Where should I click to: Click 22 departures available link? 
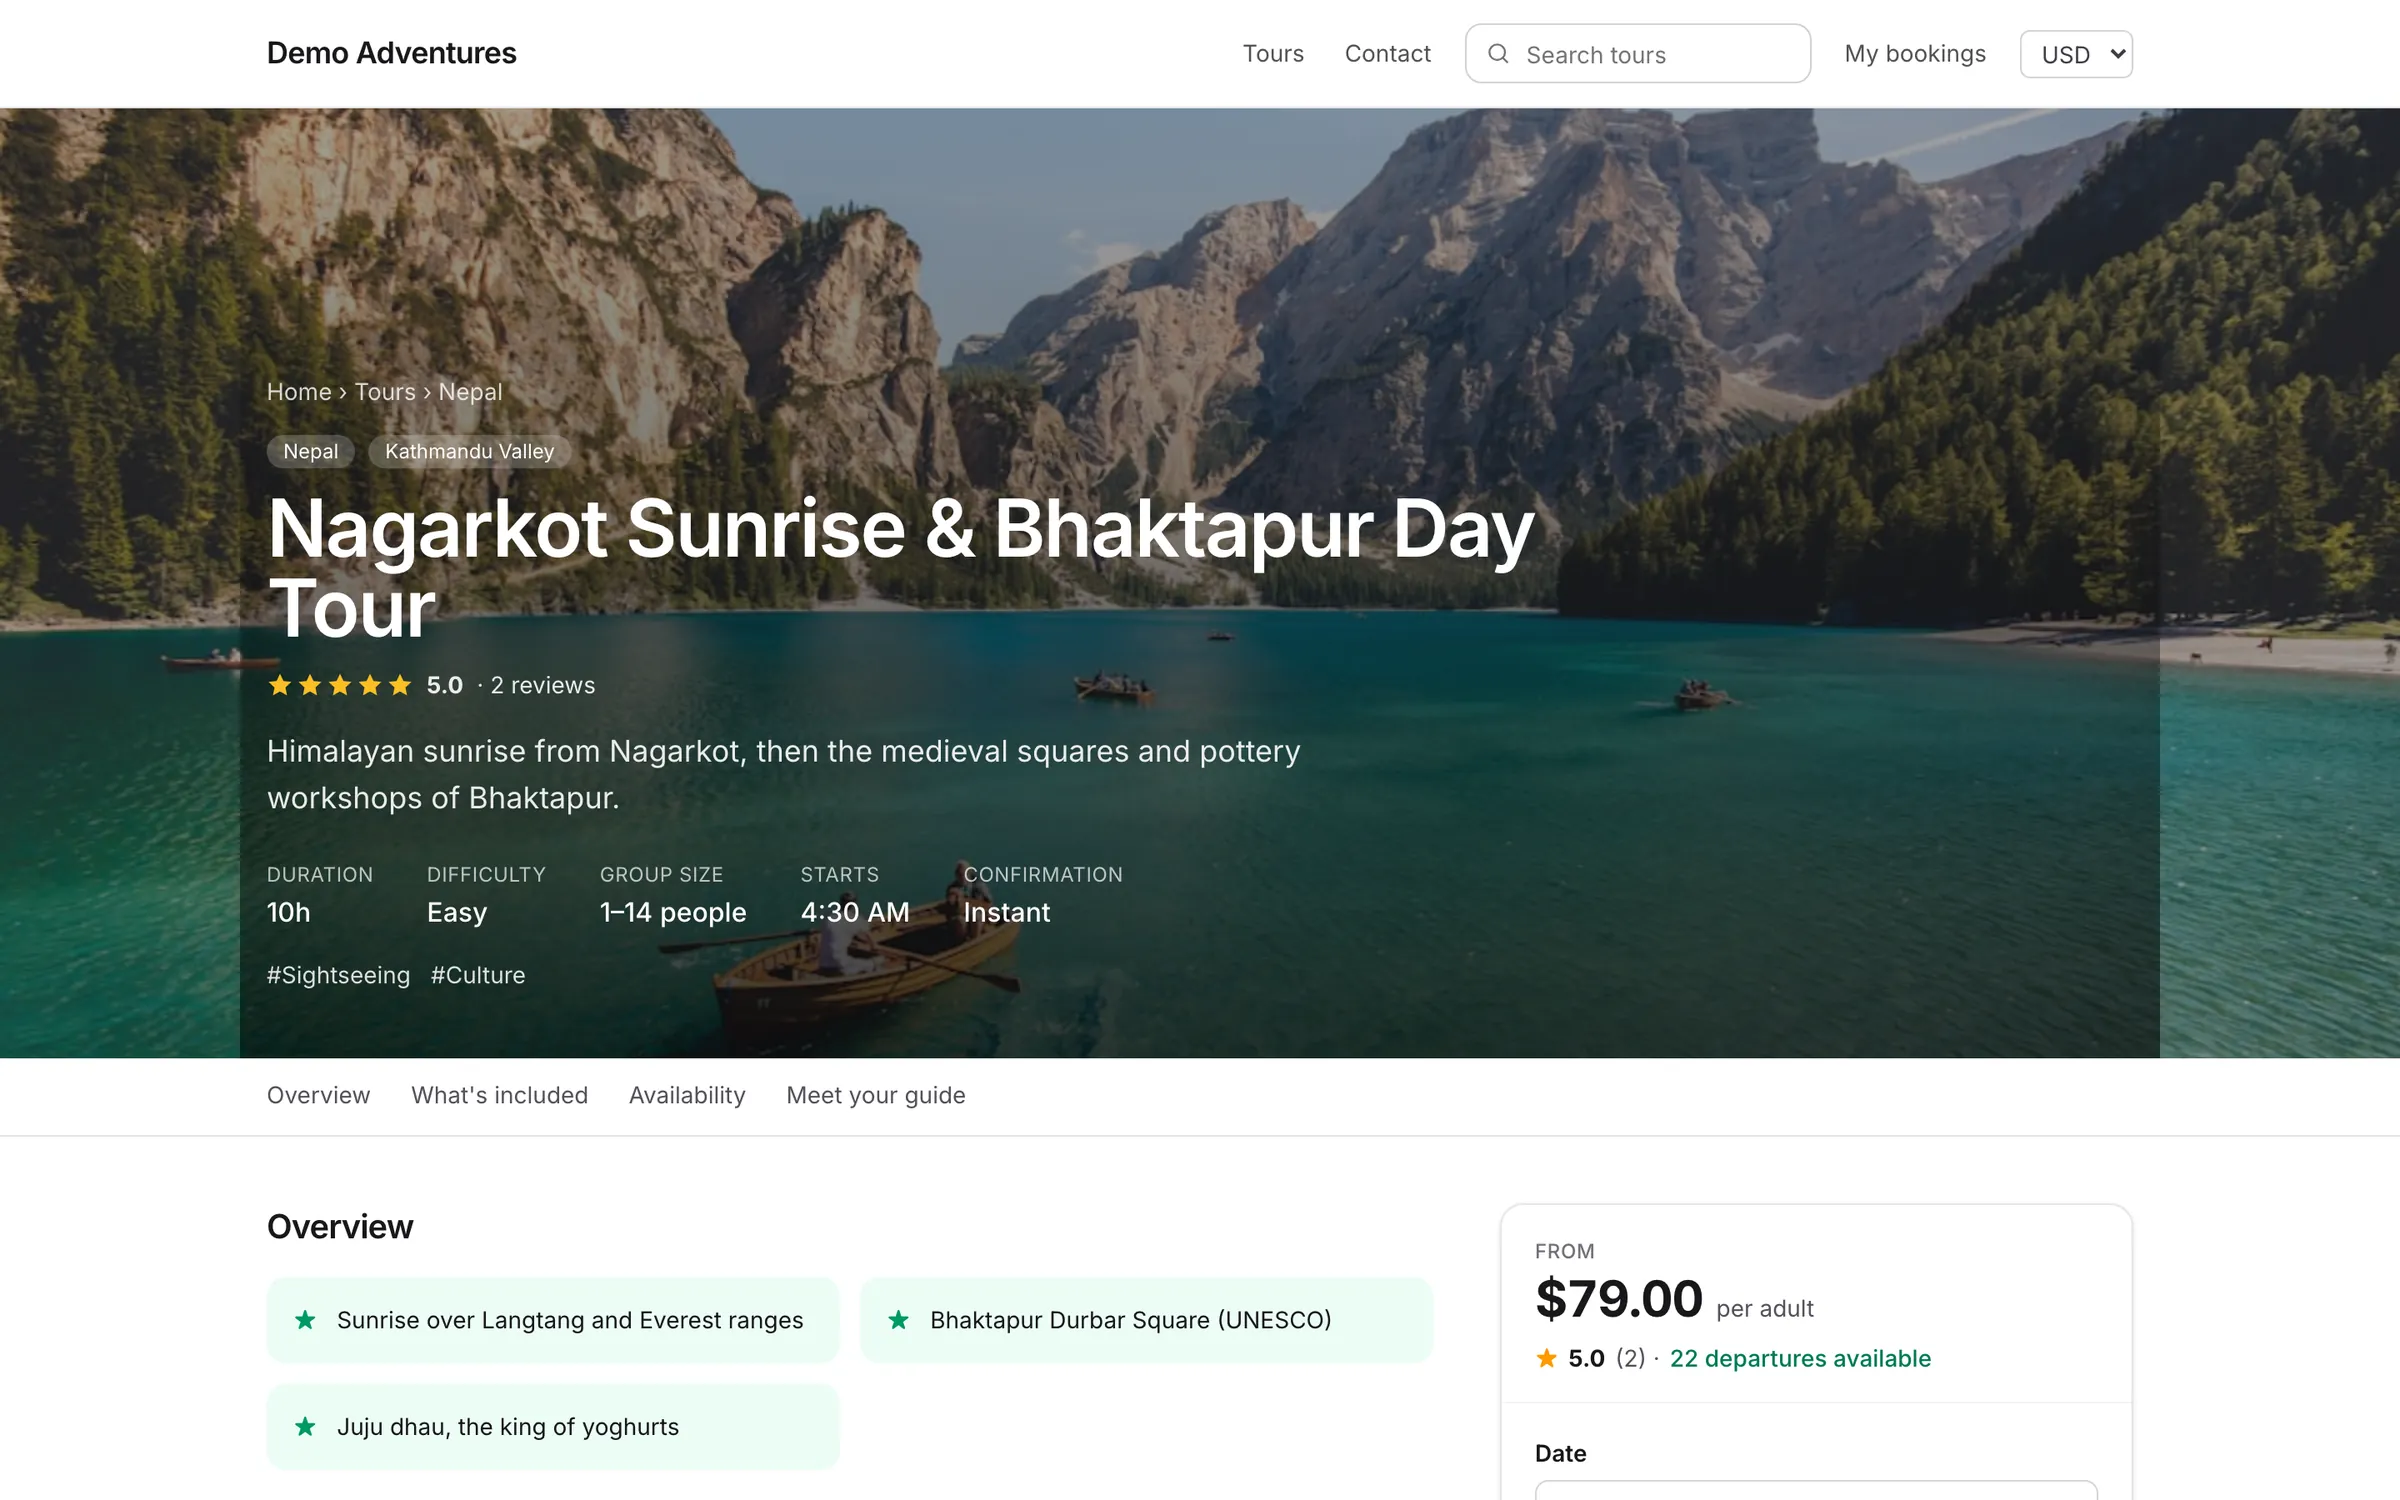click(x=1800, y=1358)
